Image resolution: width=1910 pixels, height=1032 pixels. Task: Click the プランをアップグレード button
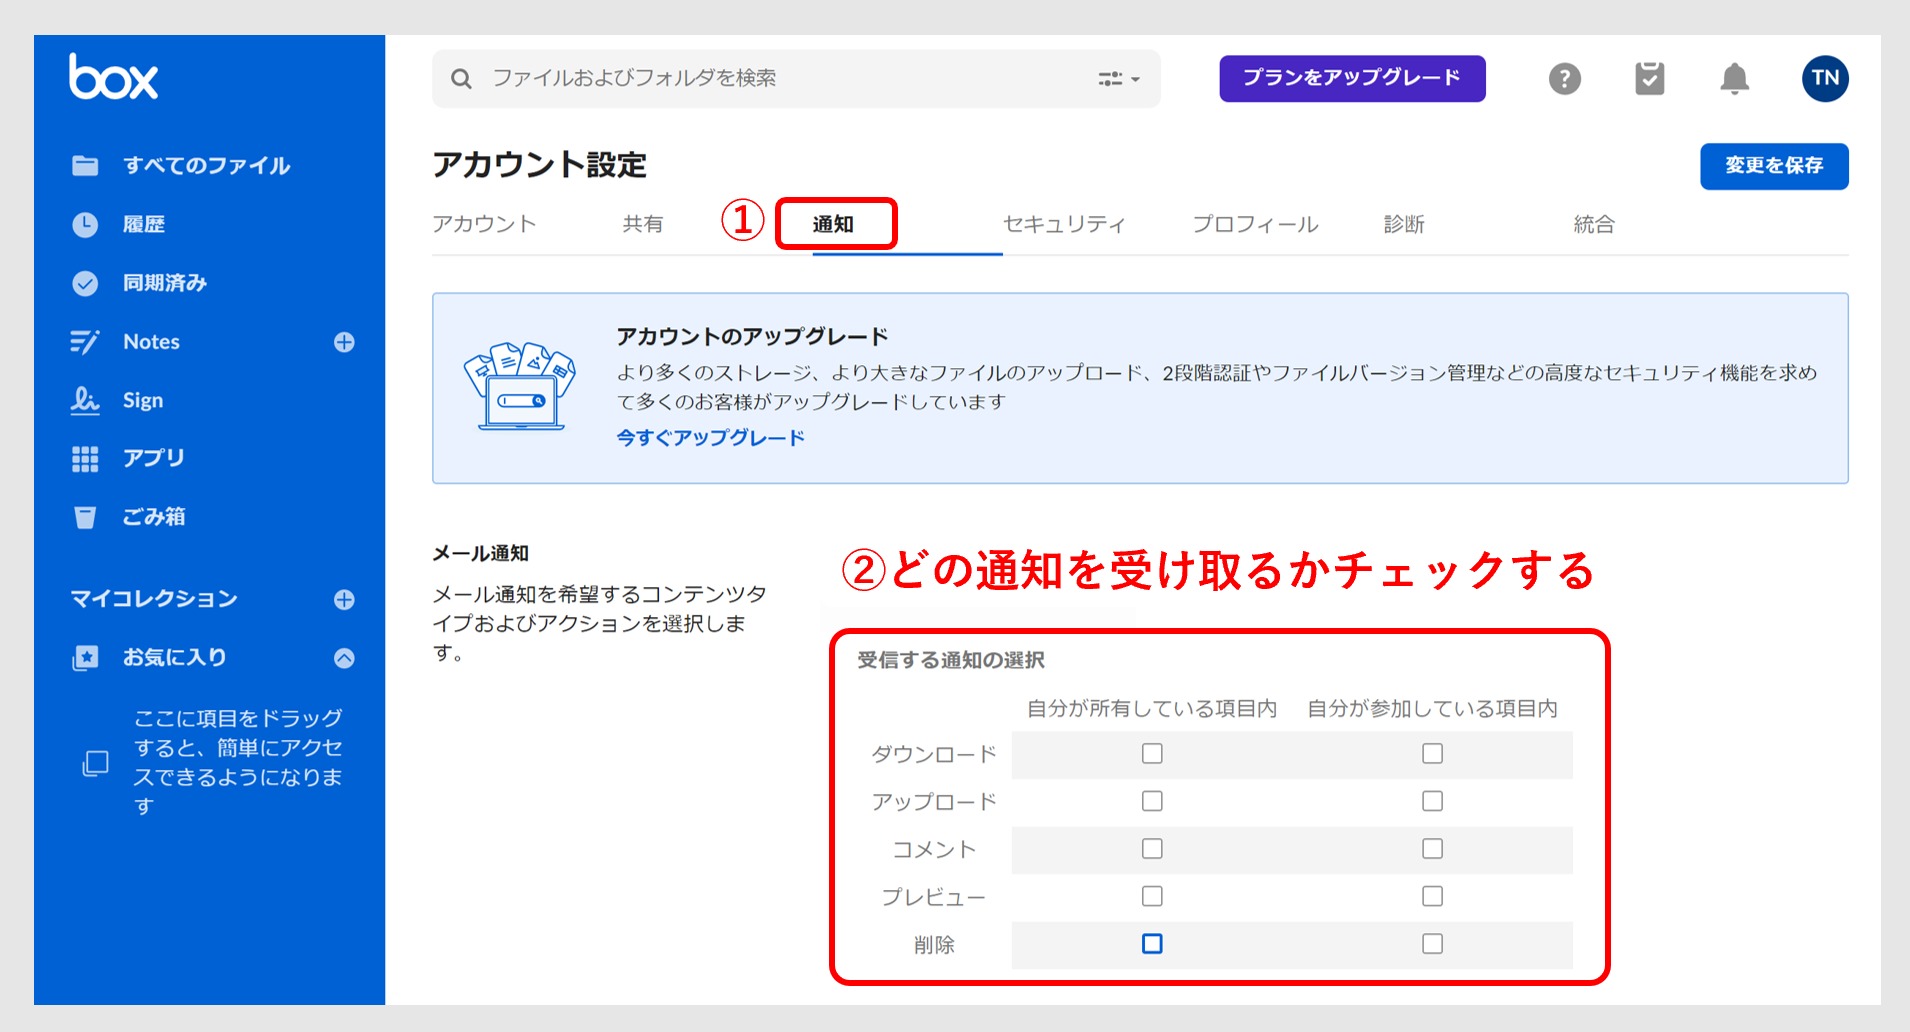(1352, 78)
